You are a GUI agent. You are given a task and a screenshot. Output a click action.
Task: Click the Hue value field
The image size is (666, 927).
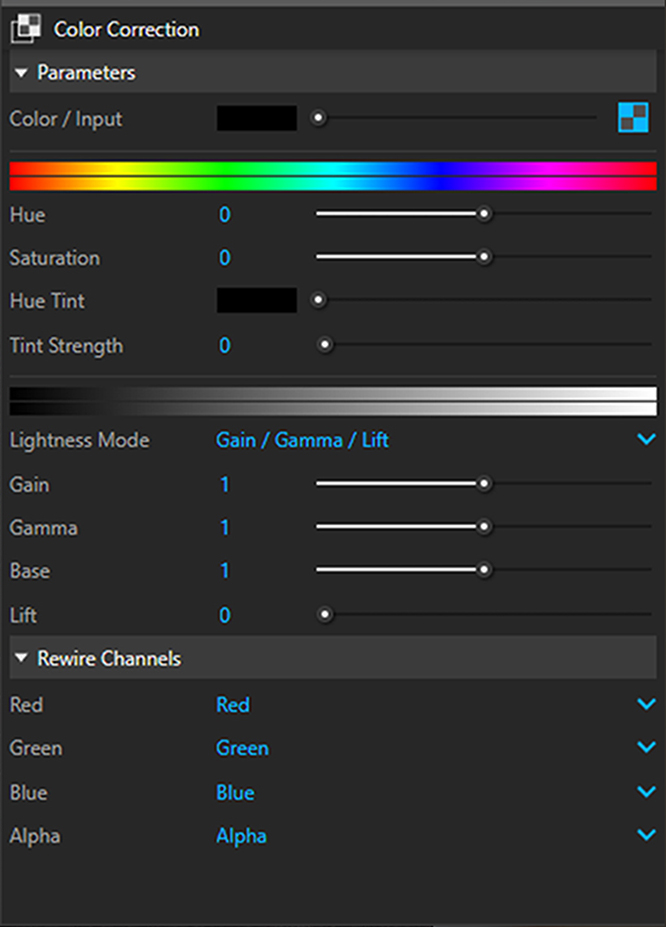tap(225, 215)
